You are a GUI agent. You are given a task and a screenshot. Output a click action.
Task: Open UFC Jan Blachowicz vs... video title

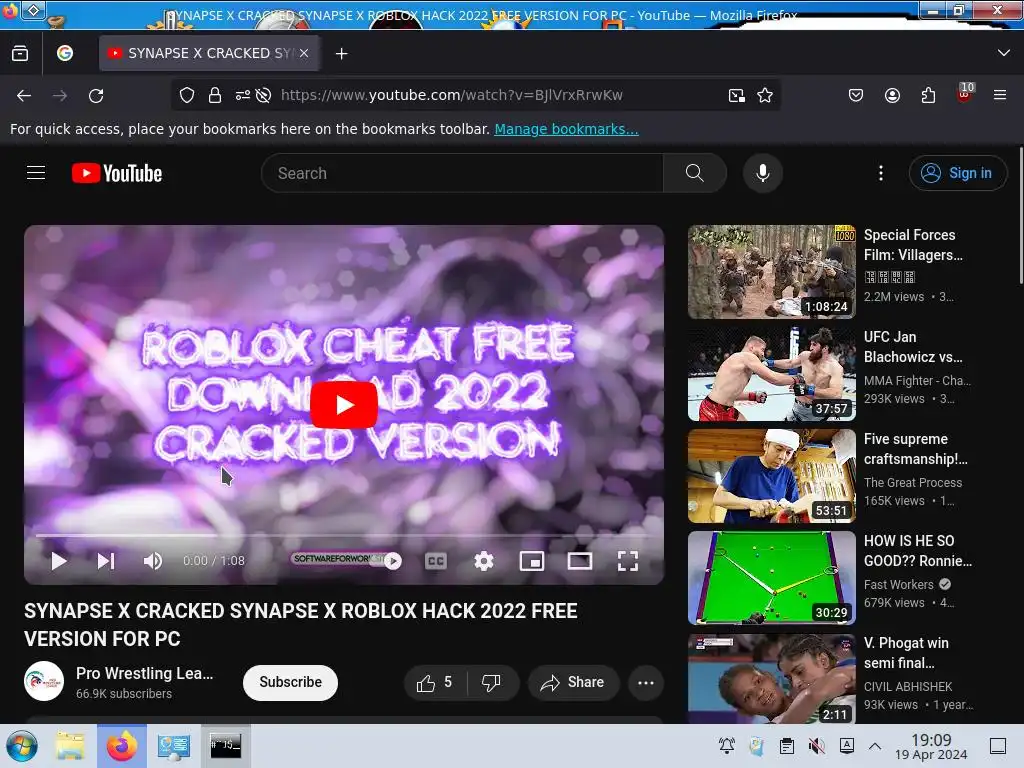tap(913, 347)
